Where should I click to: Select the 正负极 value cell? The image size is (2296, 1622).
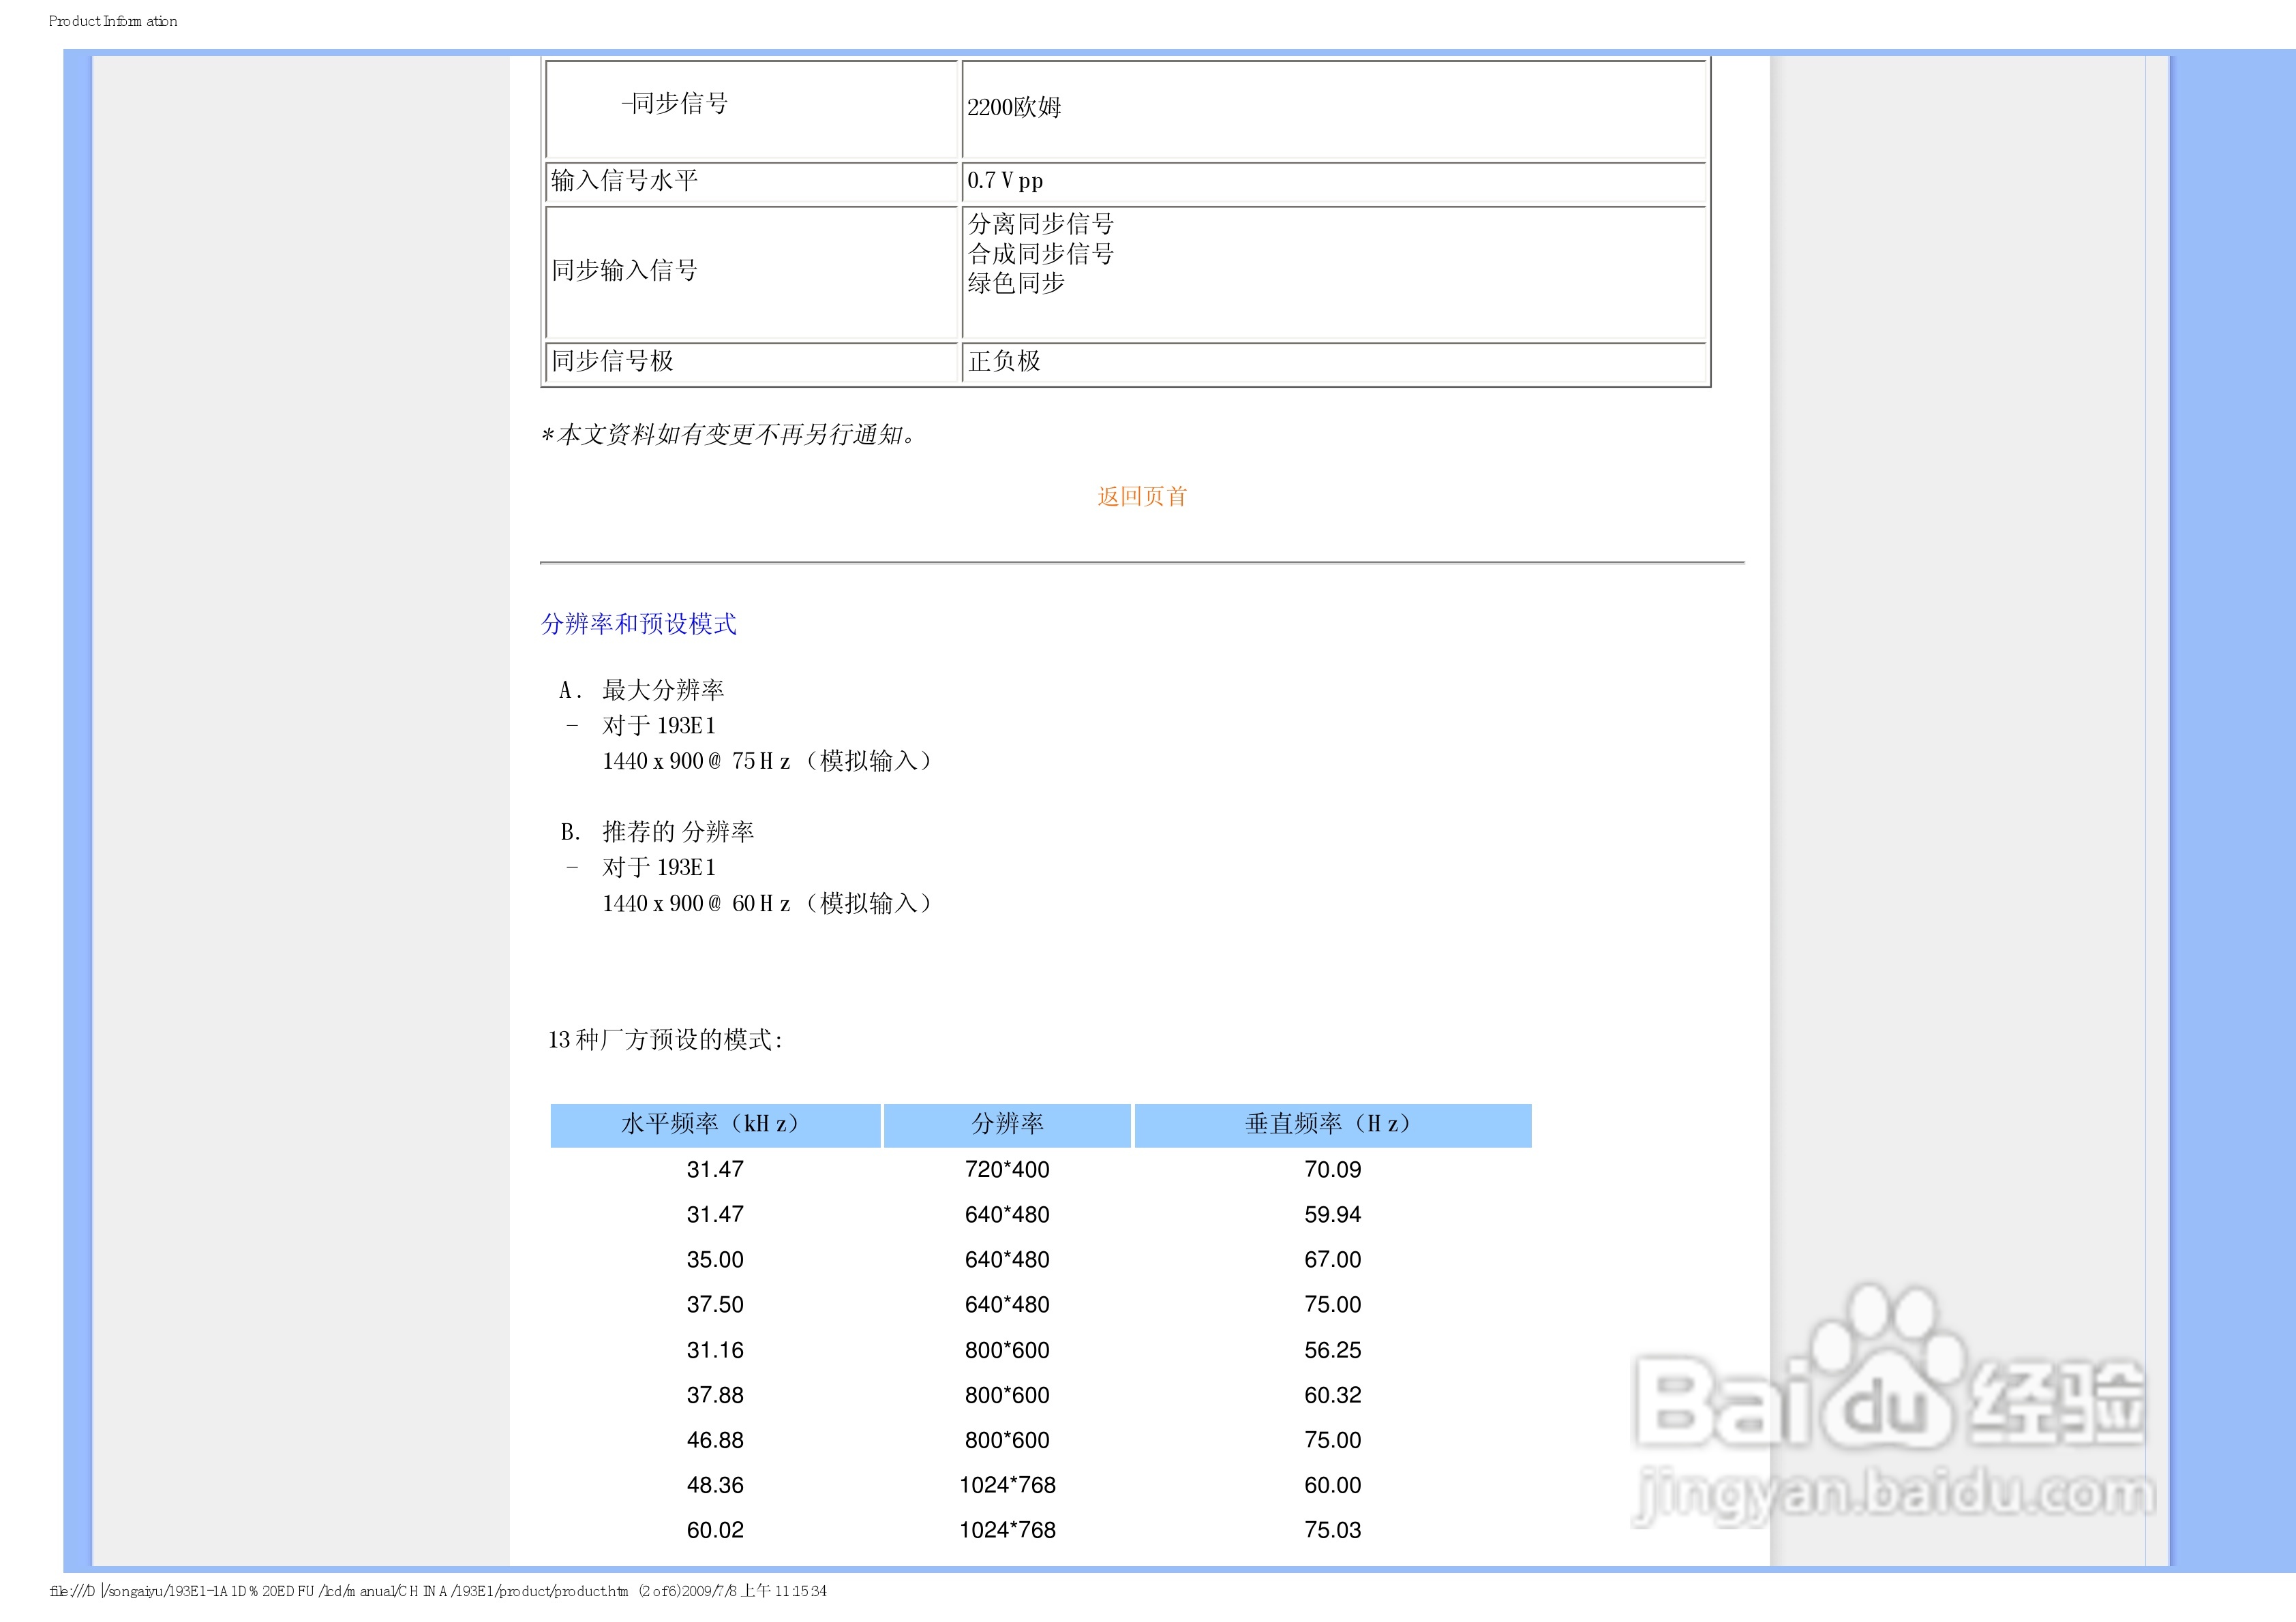click(x=1002, y=362)
